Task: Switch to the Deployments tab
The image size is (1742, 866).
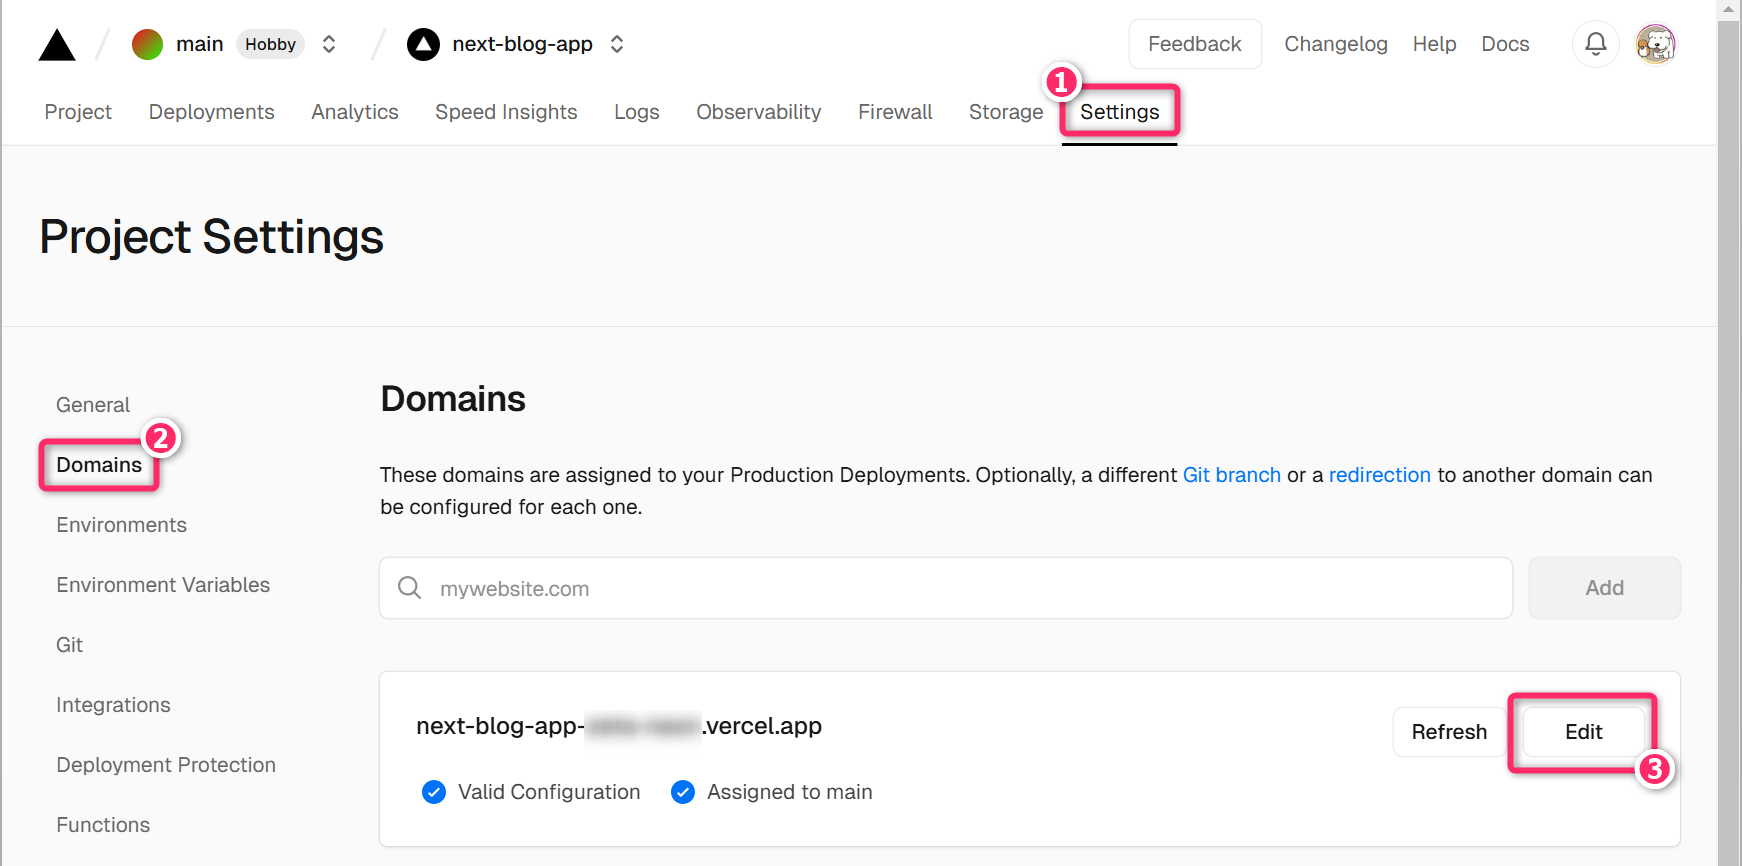Action: [x=211, y=112]
